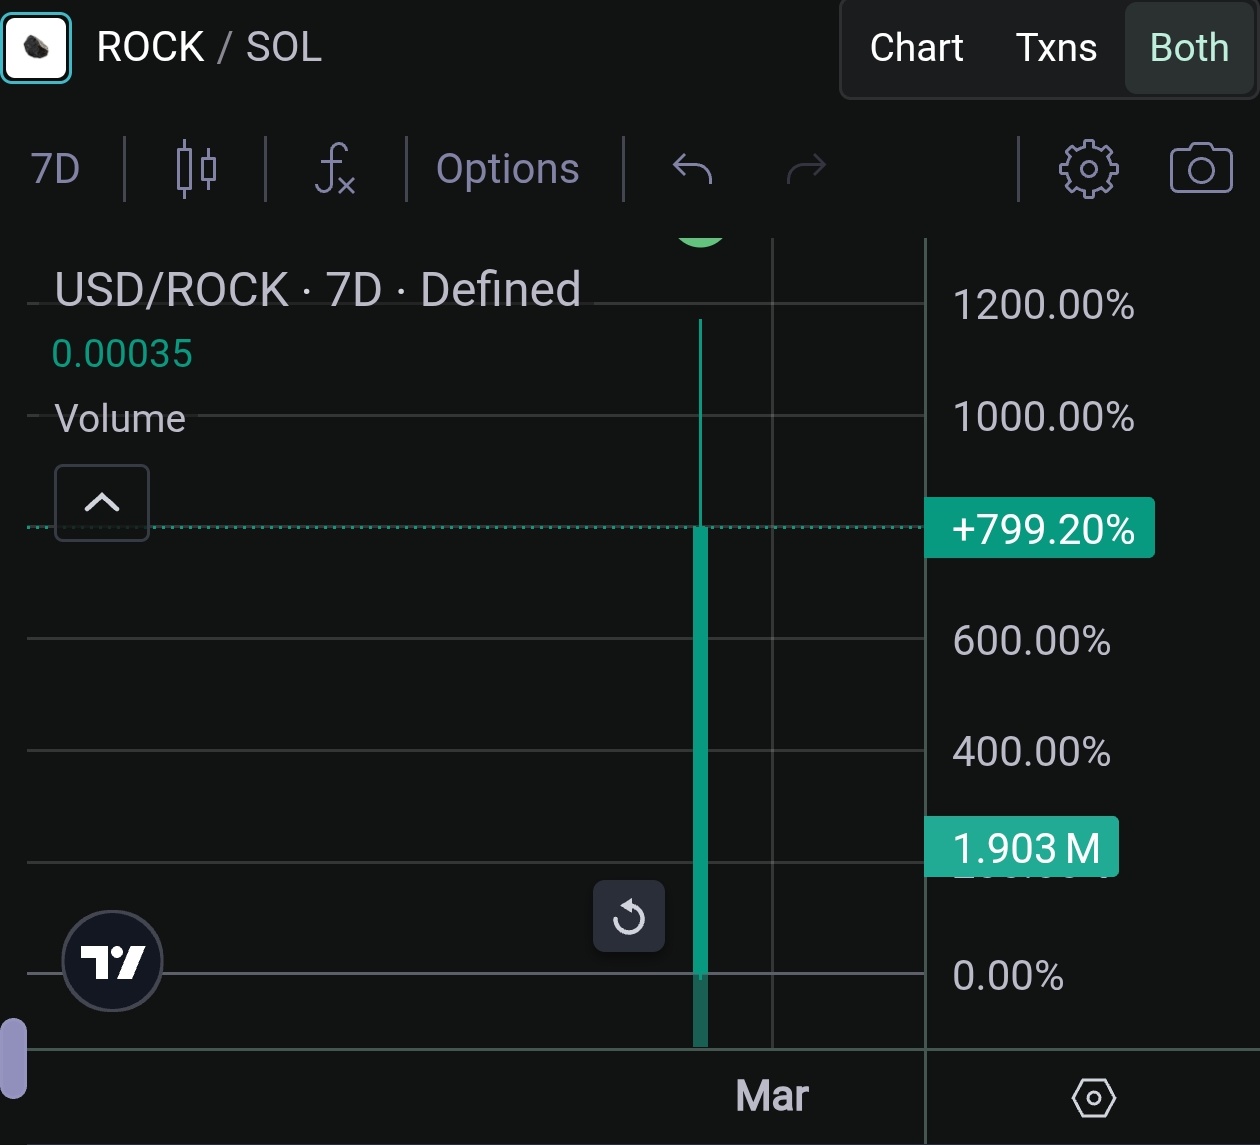Open chart settings gear icon
Screen dimensions: 1260x1145
click(x=1088, y=169)
